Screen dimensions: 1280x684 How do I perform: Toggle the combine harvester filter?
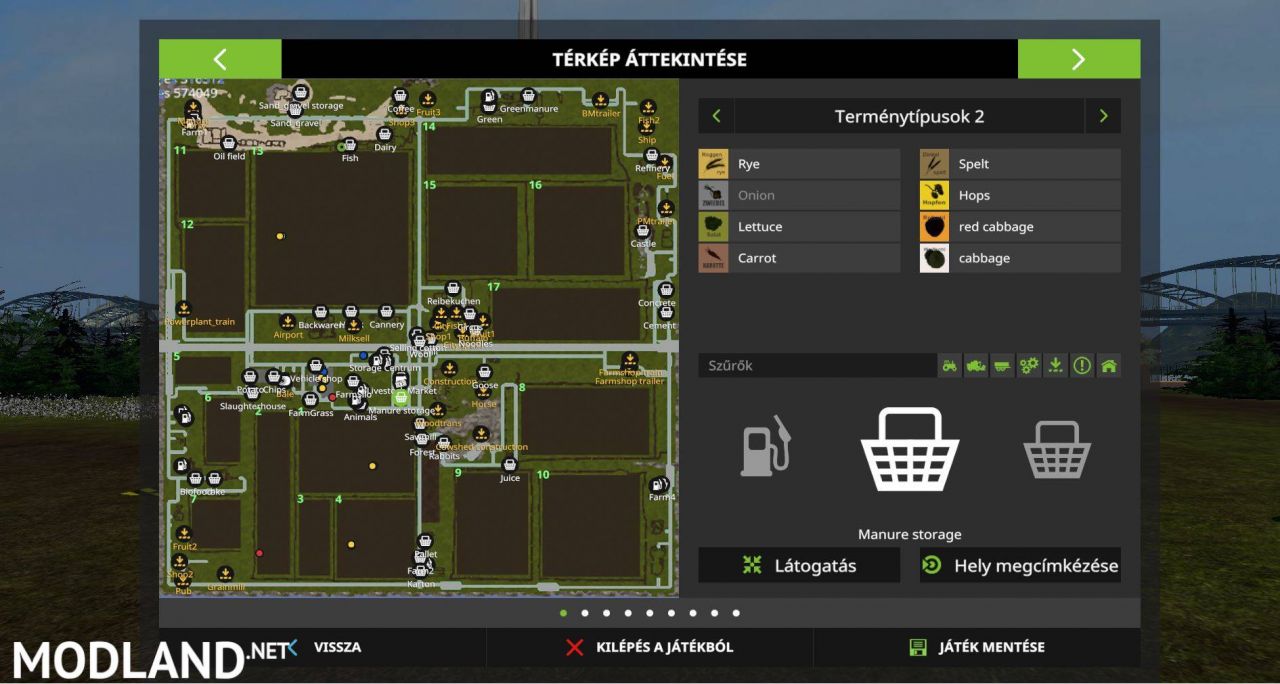(976, 366)
